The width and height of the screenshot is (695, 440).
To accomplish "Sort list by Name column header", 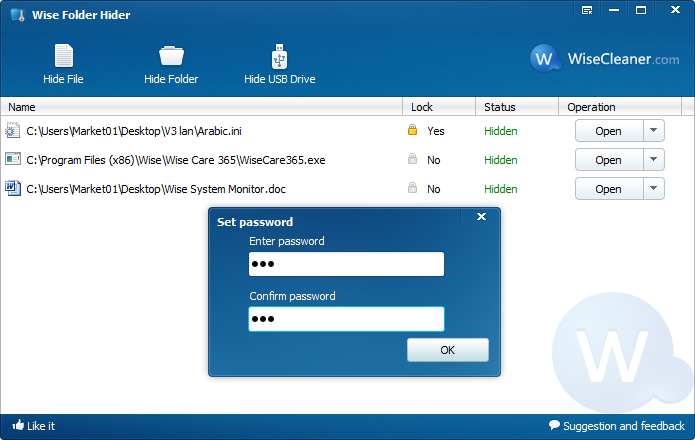I will point(202,107).
